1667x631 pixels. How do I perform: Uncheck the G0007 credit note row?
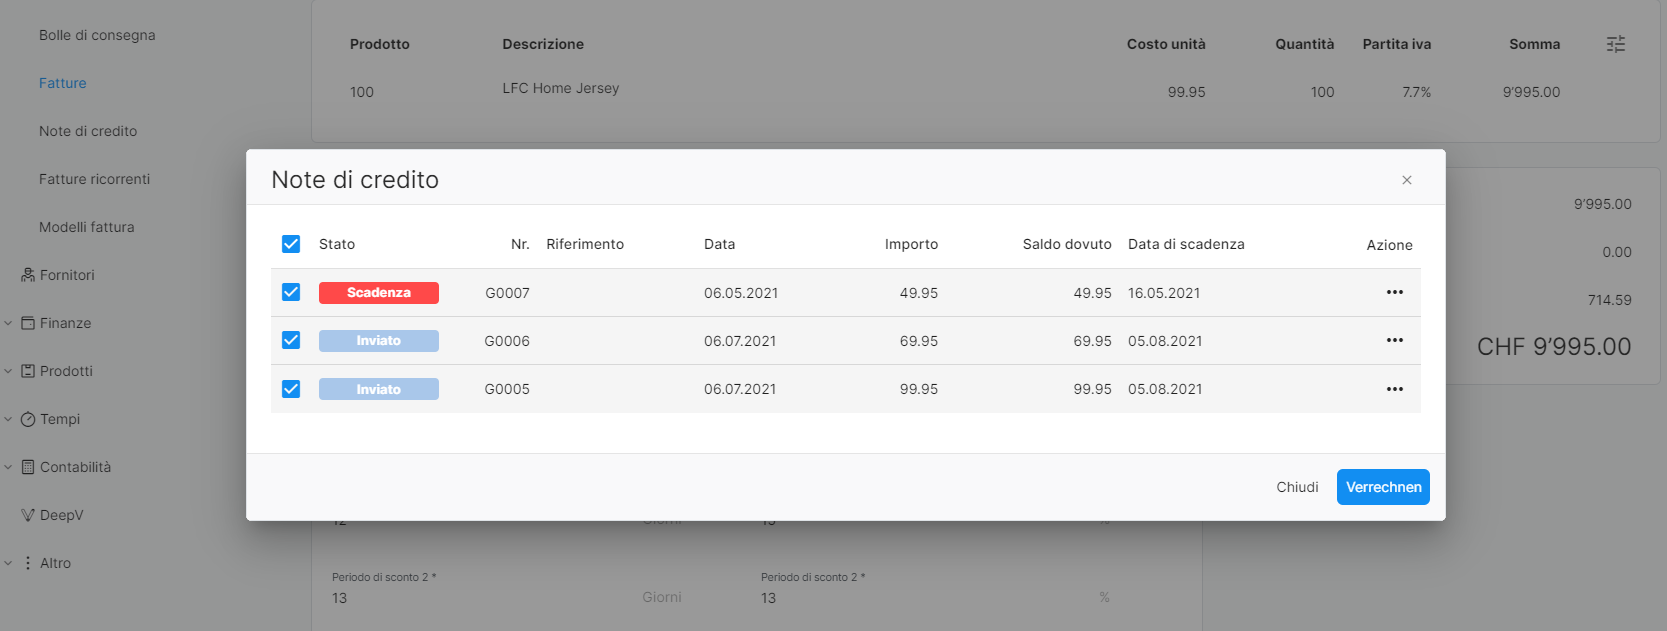tap(291, 292)
